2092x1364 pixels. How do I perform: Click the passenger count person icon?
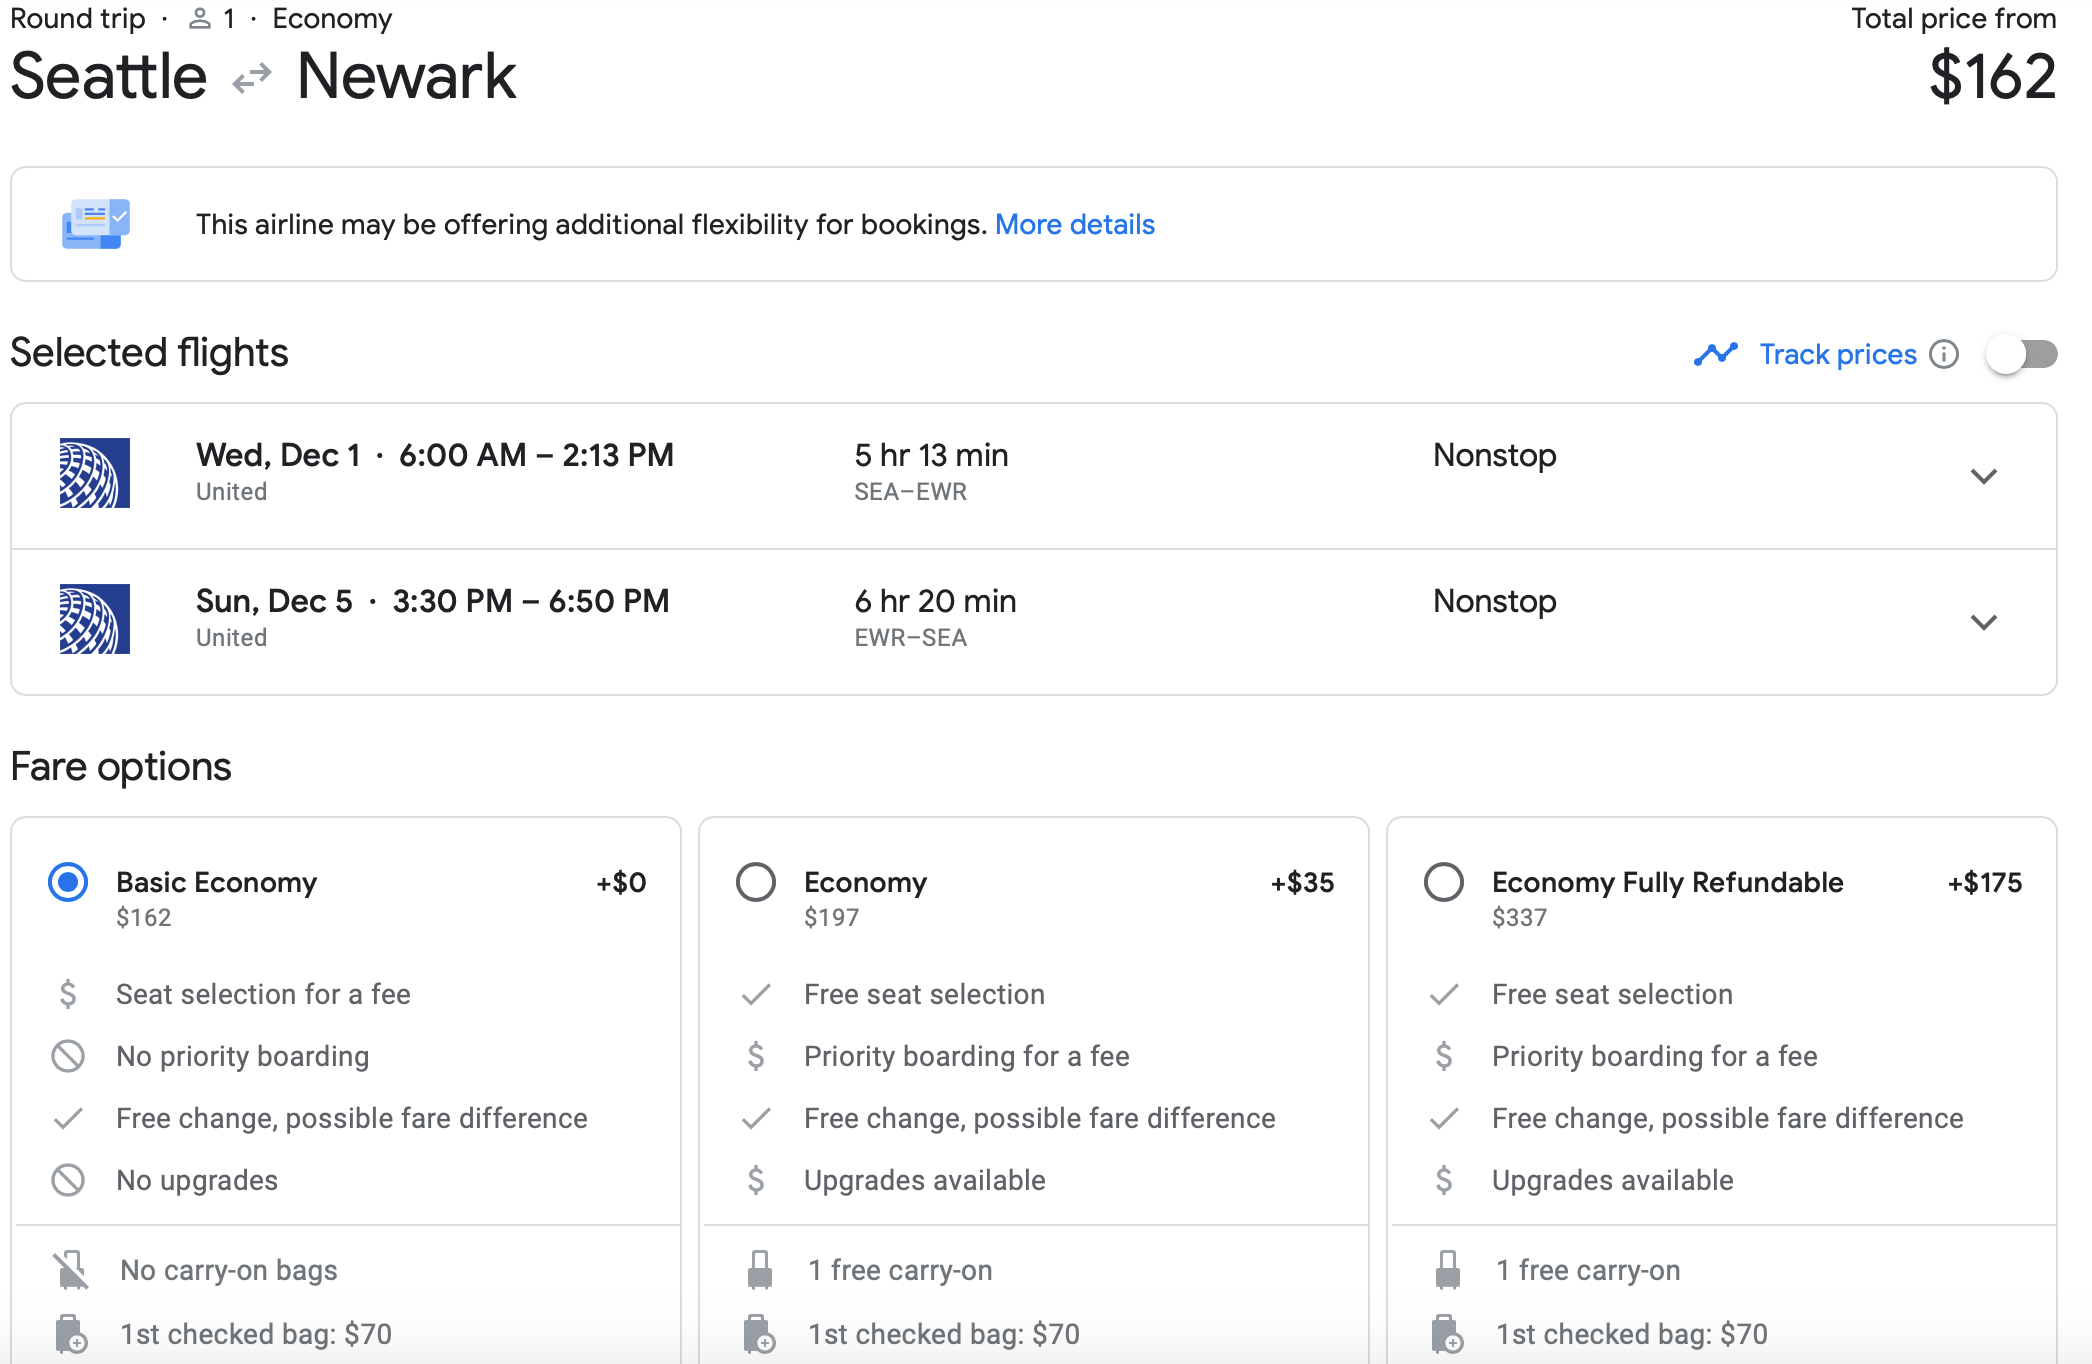(x=200, y=19)
